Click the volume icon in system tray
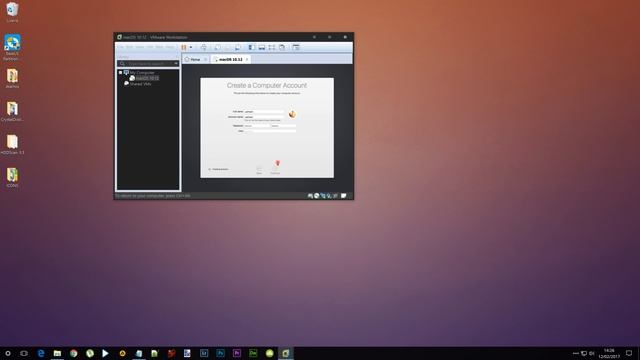Viewport: 640px width, 360px height. click(x=591, y=353)
